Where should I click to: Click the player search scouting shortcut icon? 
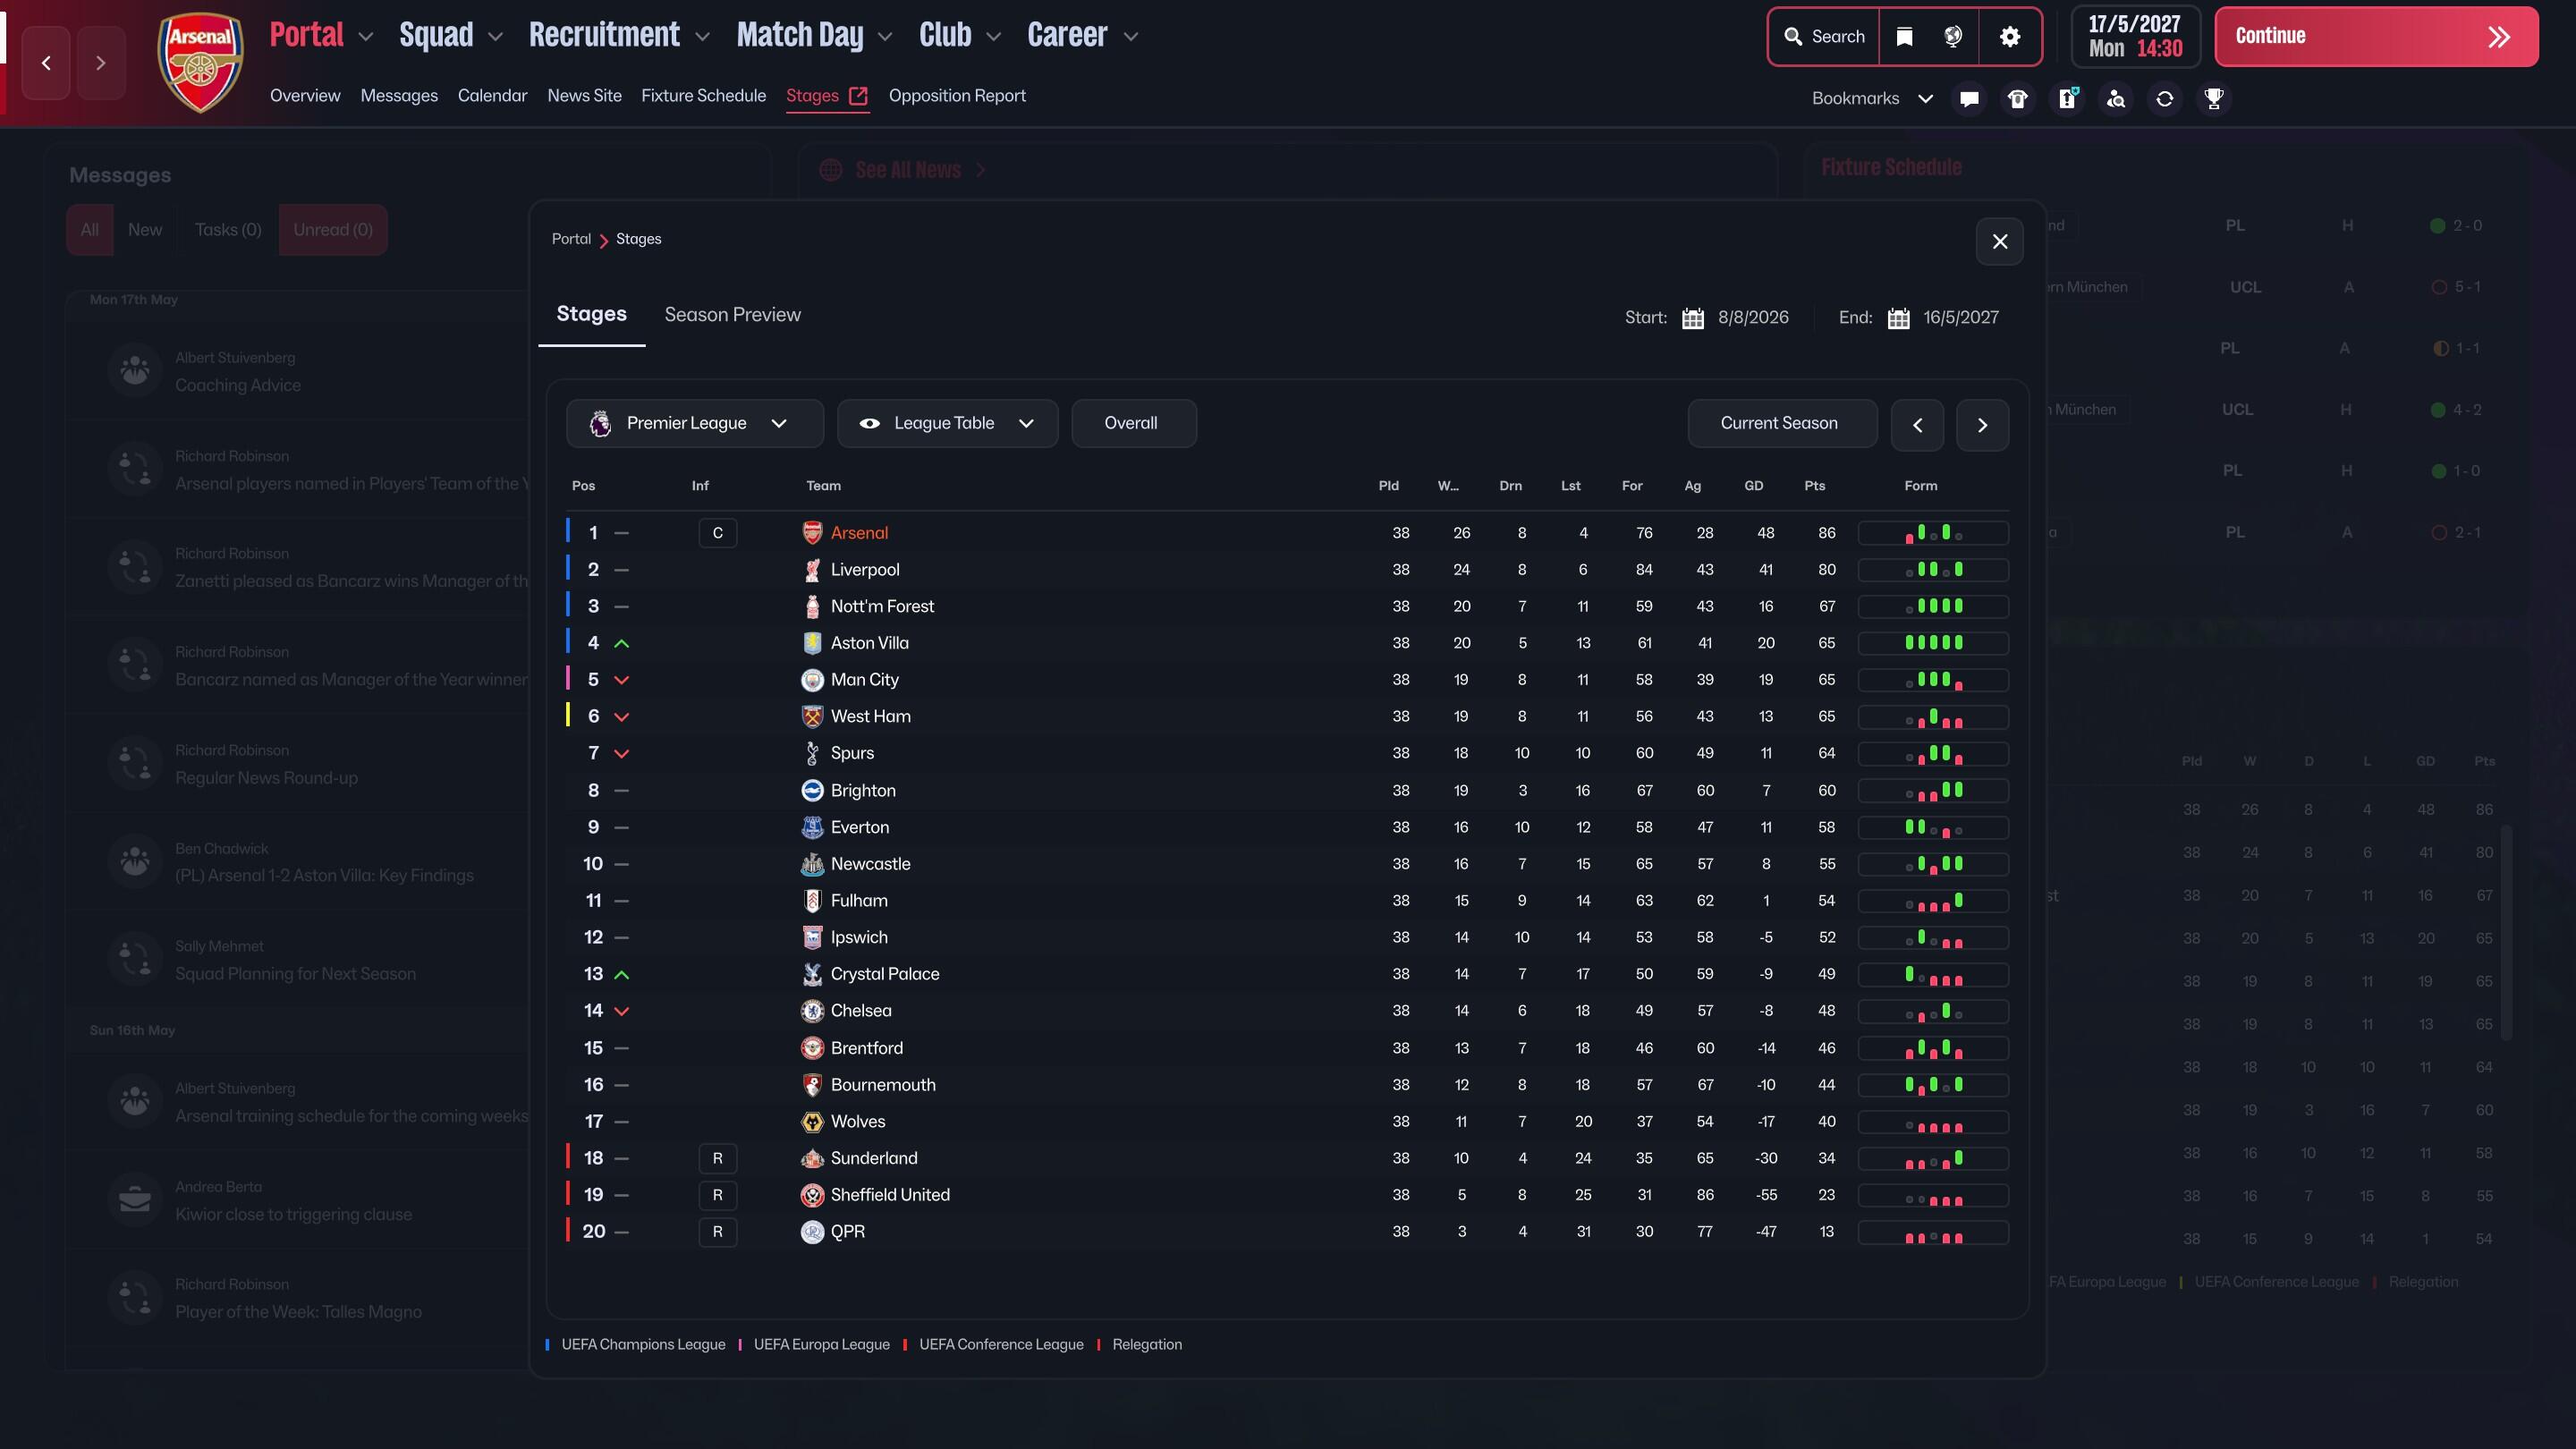2116,99
